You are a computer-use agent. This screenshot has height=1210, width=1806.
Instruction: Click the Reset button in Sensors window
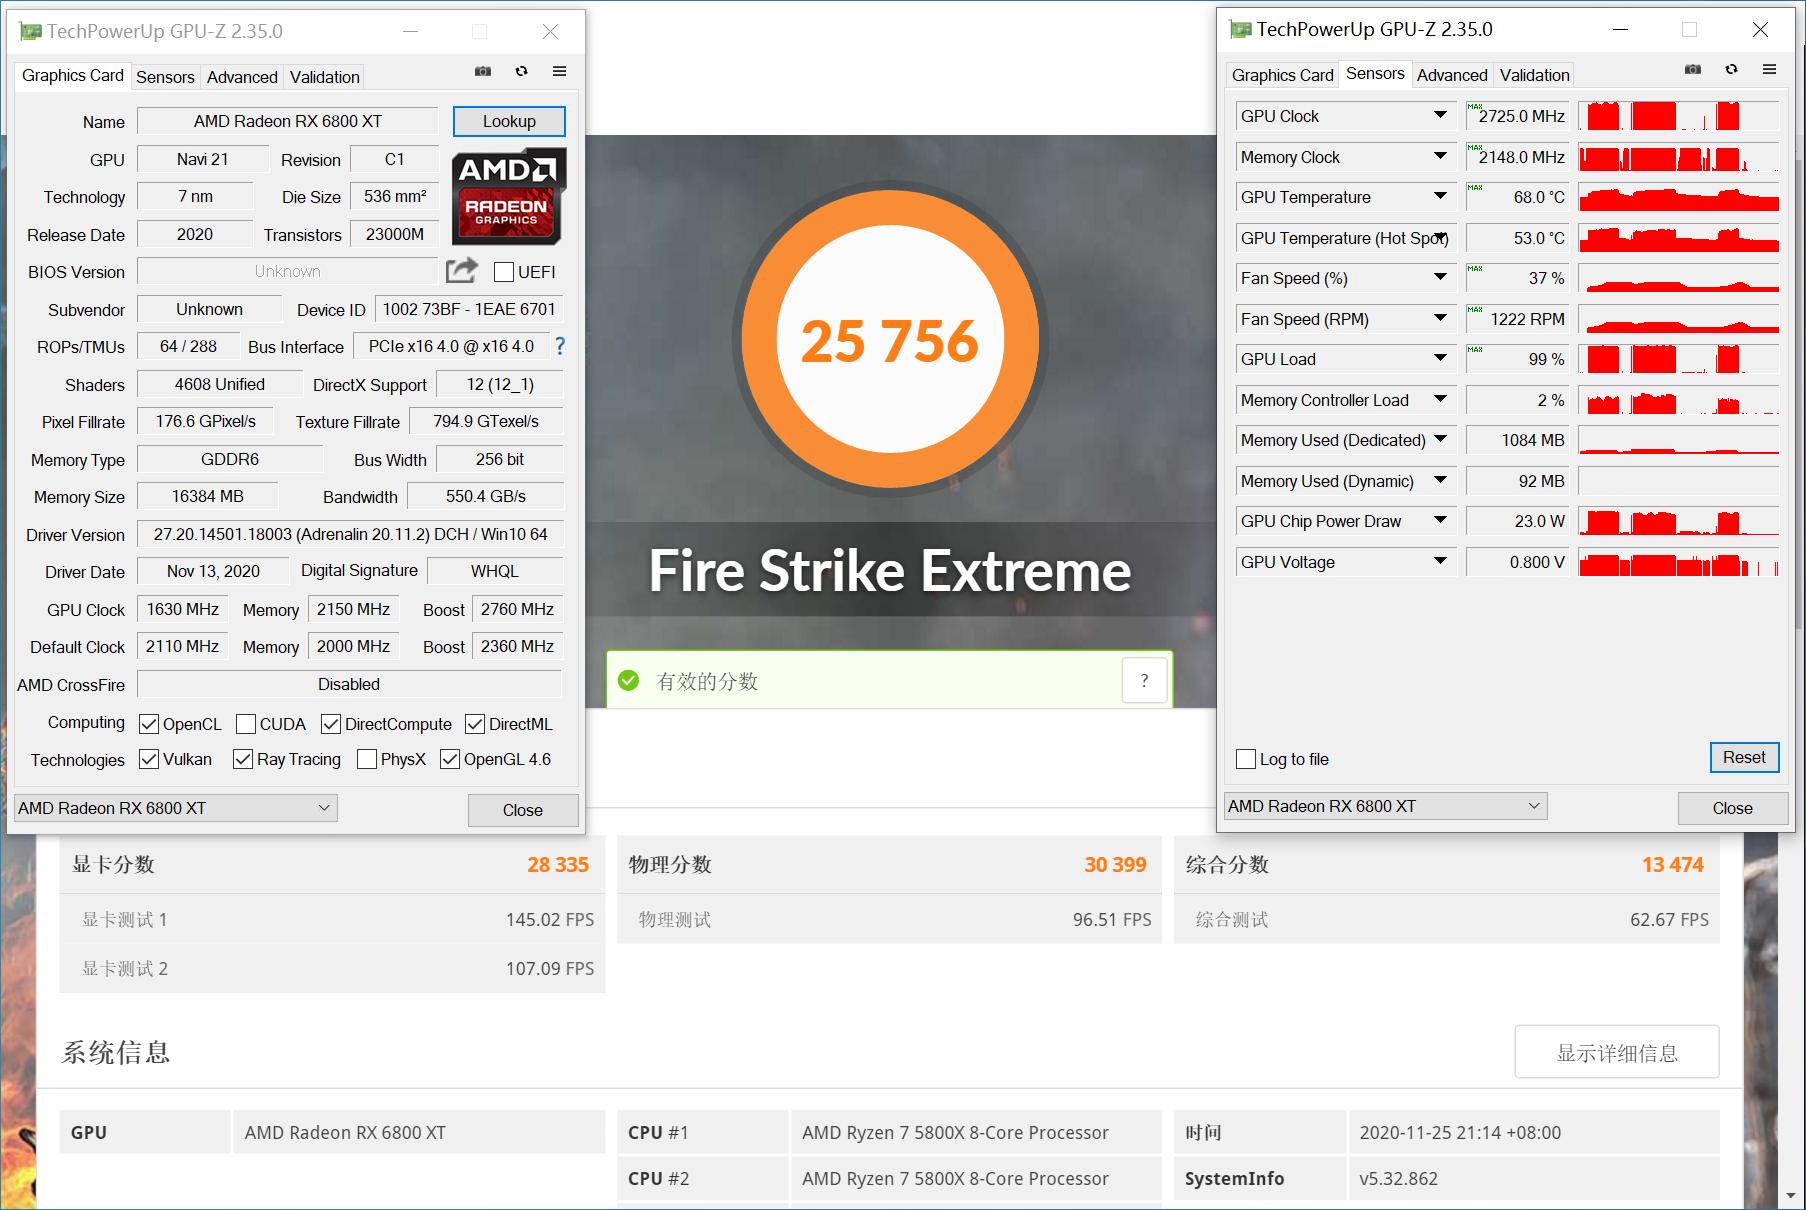click(1744, 758)
